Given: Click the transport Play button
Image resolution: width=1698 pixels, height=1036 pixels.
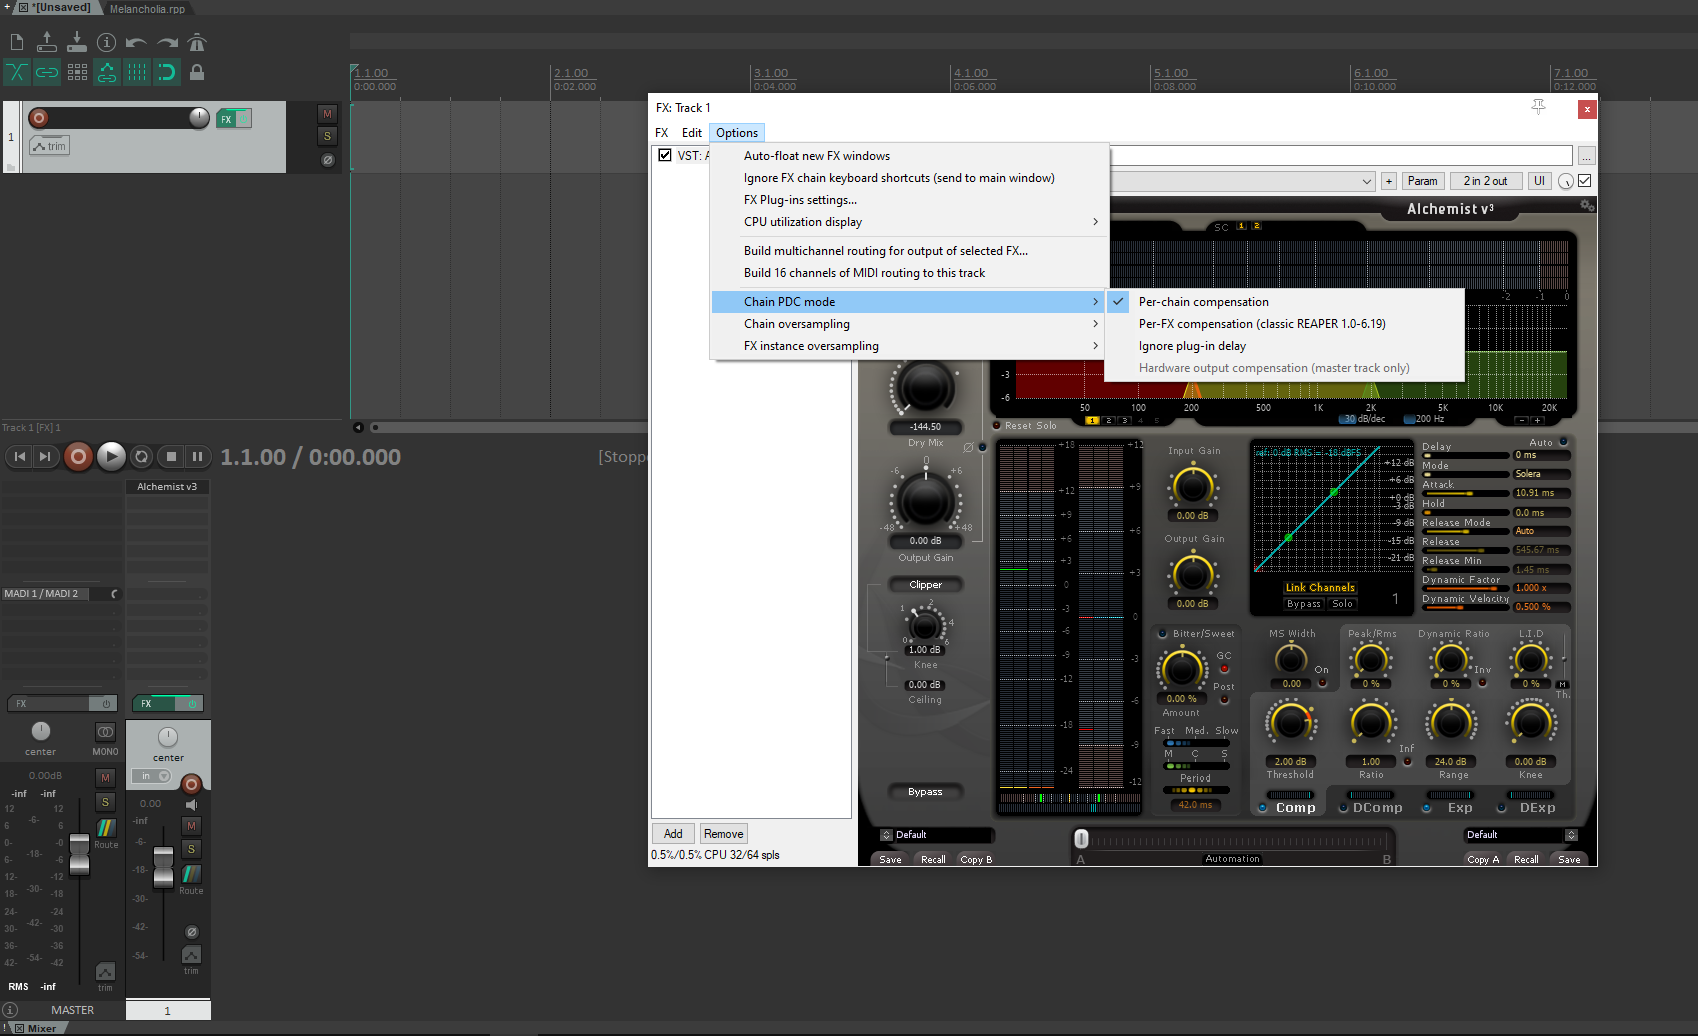Looking at the screenshot, I should point(111,457).
